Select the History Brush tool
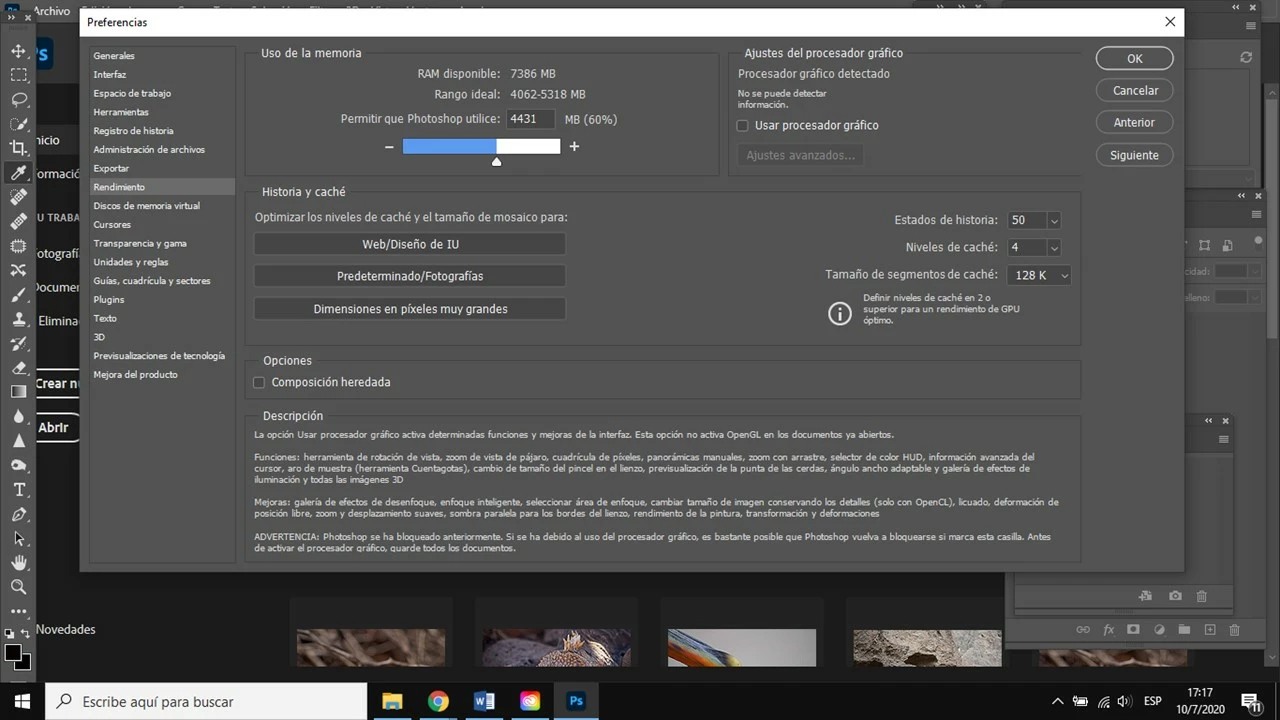This screenshot has width=1280, height=720. tap(18, 343)
